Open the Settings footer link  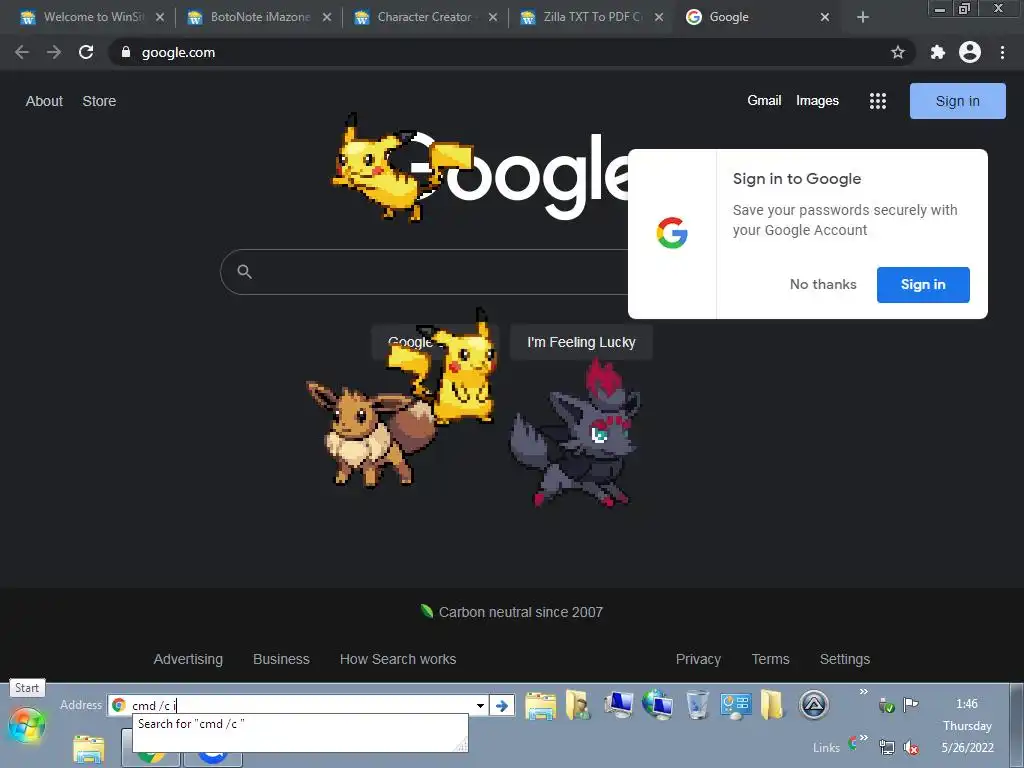844,660
